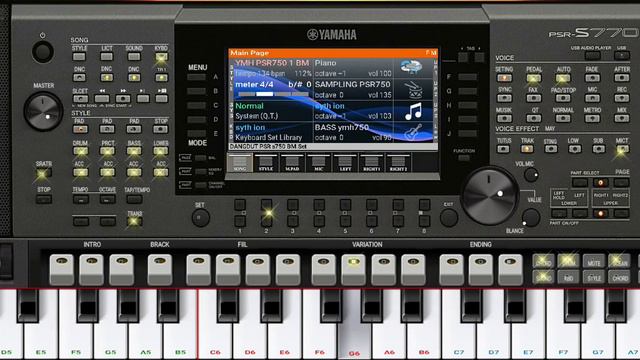This screenshot has height=360, width=640.
Task: Click the METRO metronome button
Action: tap(592, 118)
